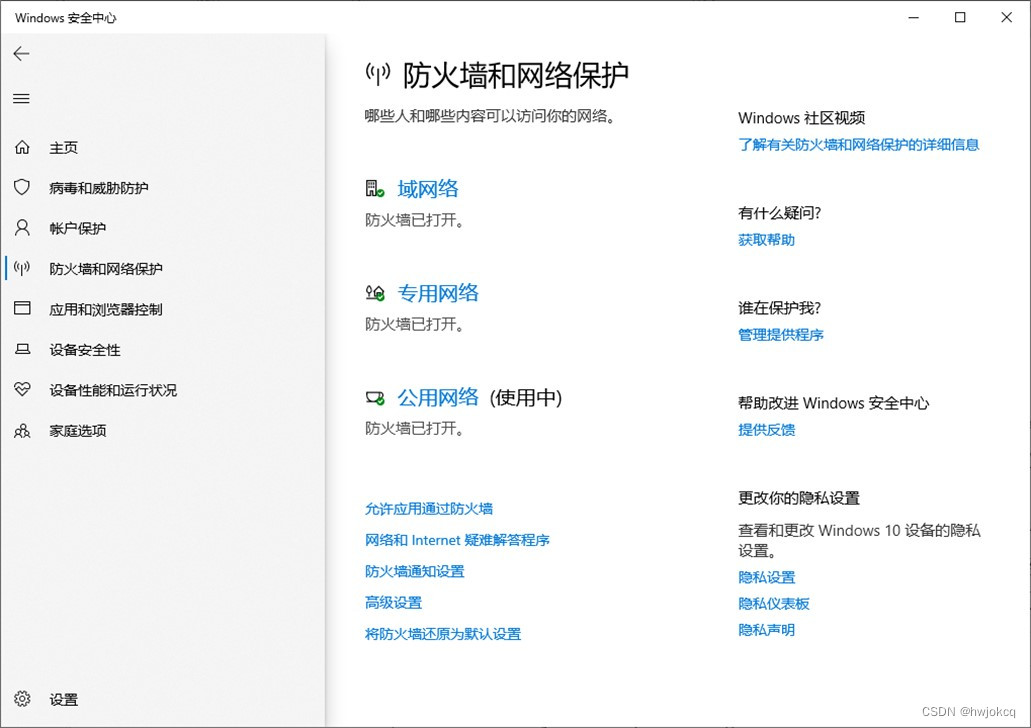Click the family icon for 家庭选项

[x=22, y=430]
